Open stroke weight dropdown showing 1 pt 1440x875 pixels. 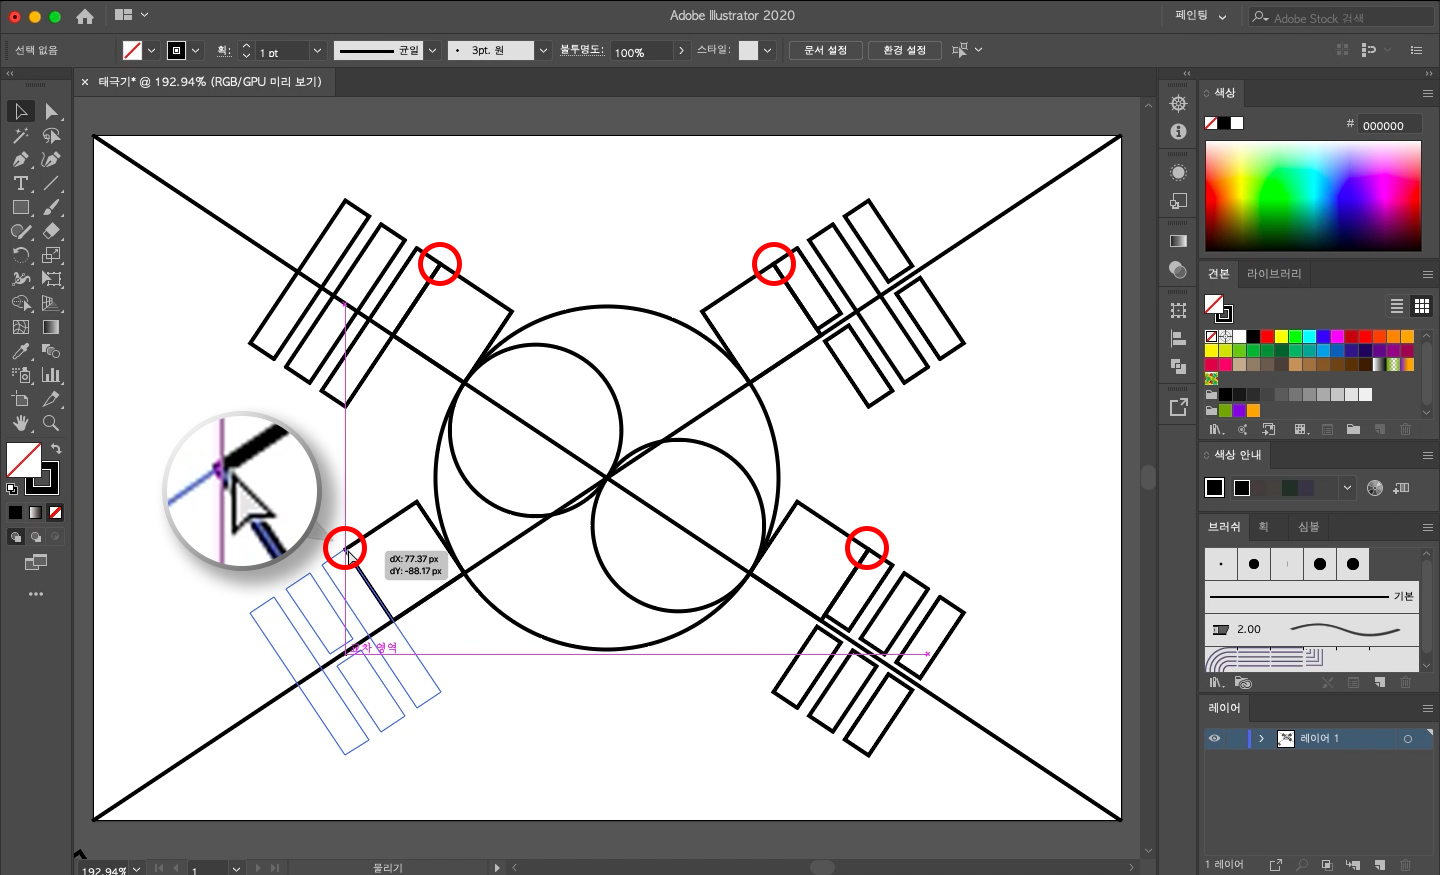317,50
